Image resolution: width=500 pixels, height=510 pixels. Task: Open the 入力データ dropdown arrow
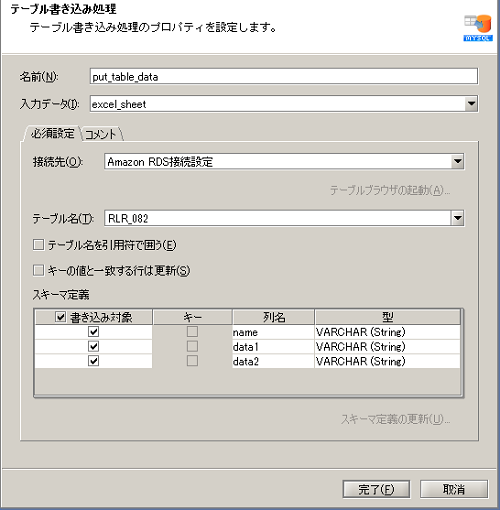(471, 104)
